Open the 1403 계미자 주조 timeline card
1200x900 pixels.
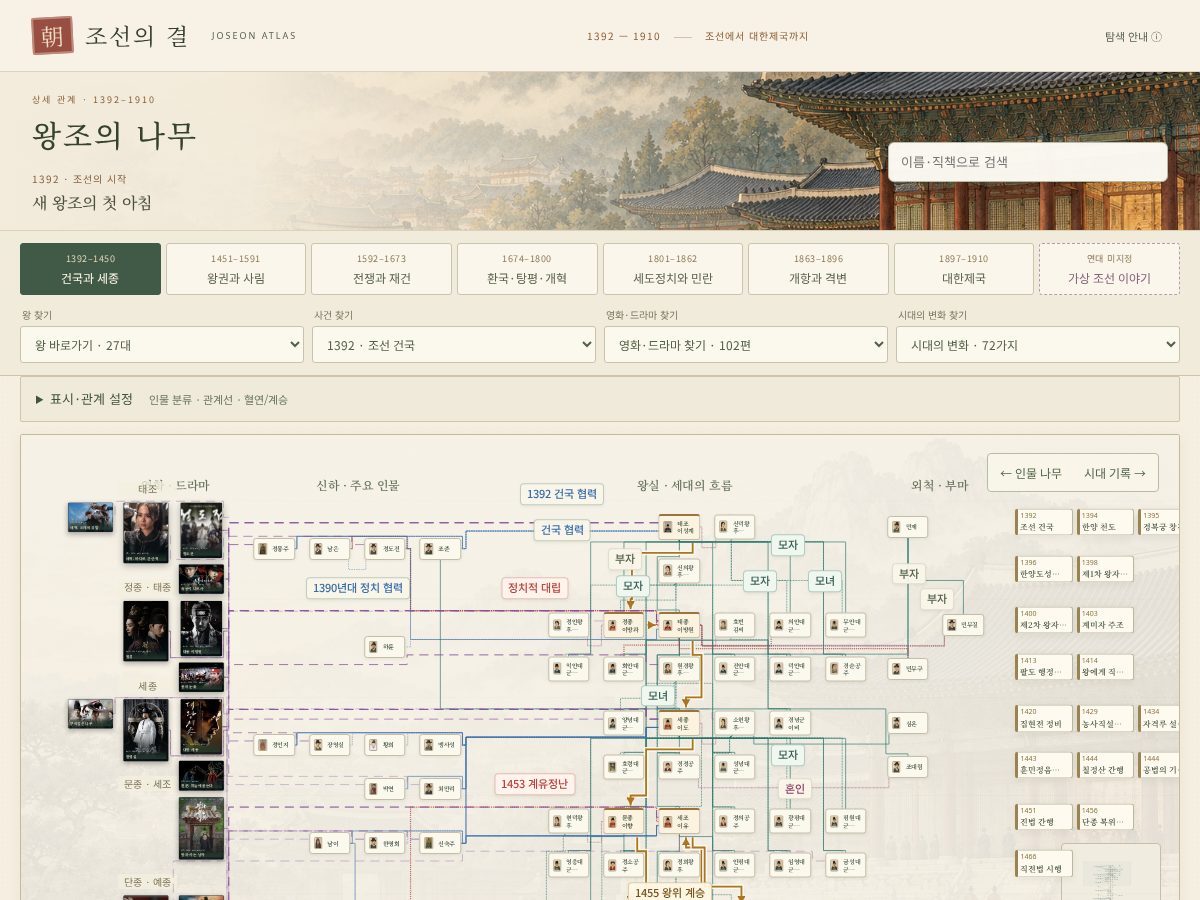point(1106,620)
